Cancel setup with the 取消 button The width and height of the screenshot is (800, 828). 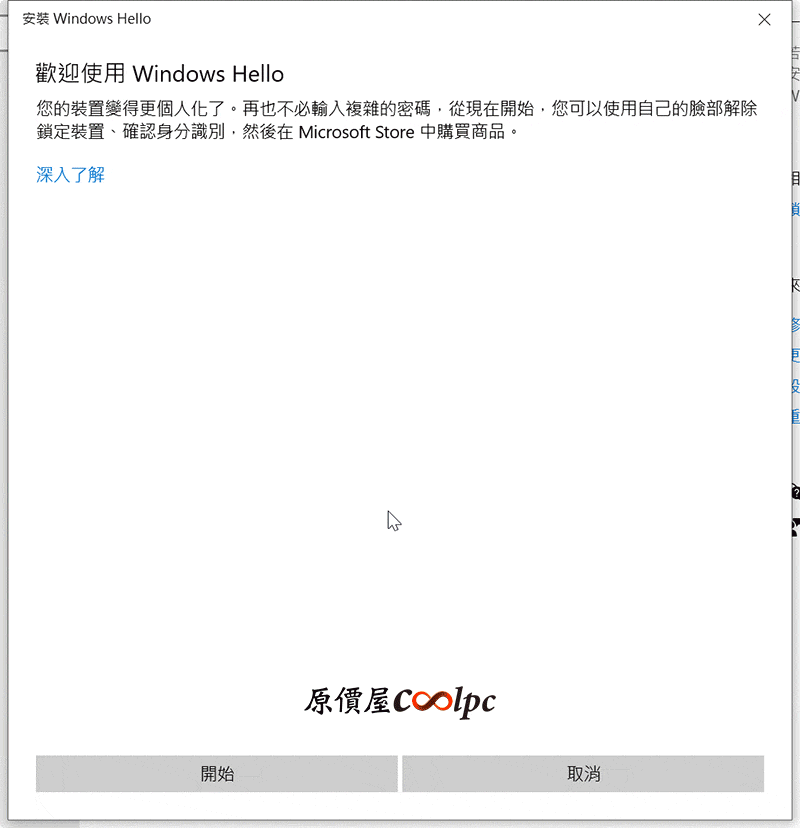[583, 774]
